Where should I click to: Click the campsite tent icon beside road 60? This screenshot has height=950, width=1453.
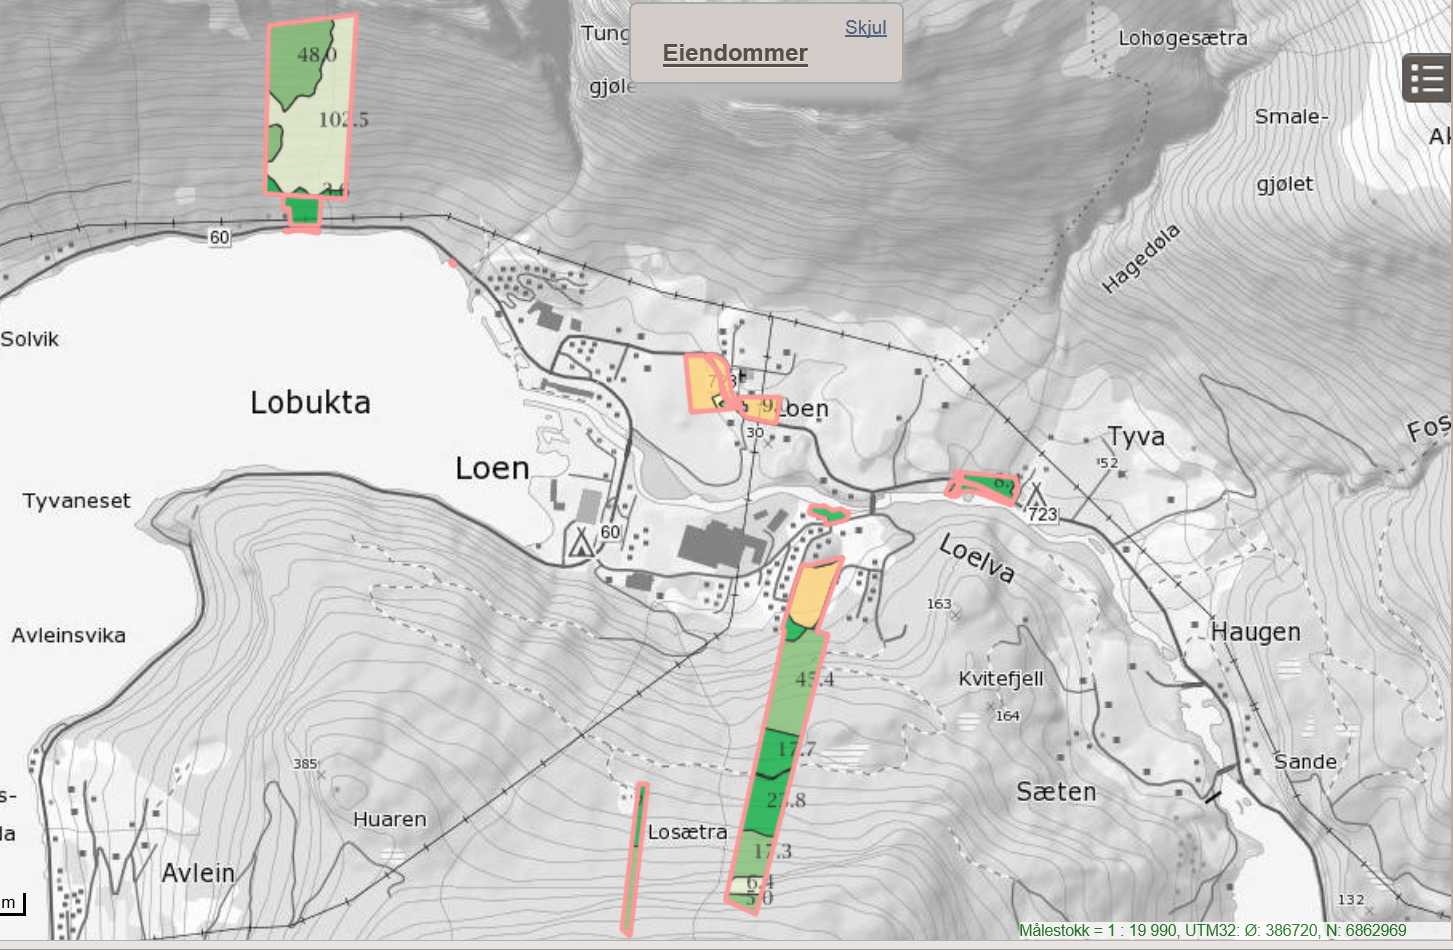581,541
